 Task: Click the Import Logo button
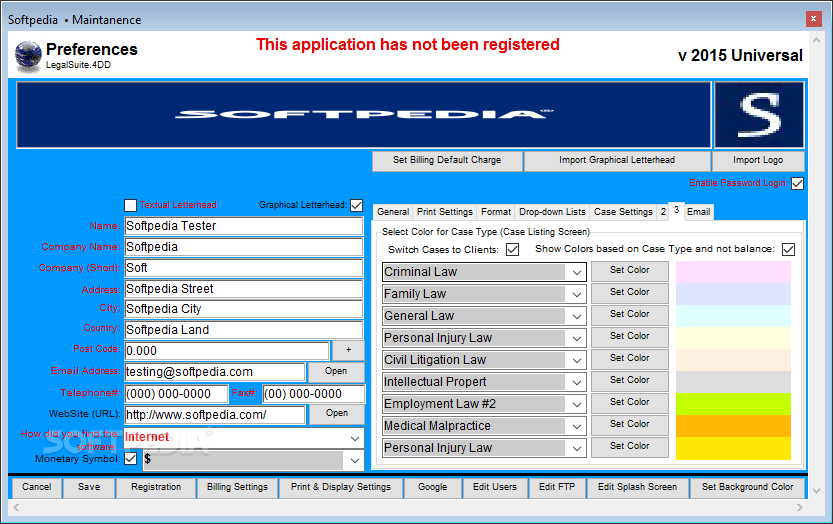(x=758, y=160)
